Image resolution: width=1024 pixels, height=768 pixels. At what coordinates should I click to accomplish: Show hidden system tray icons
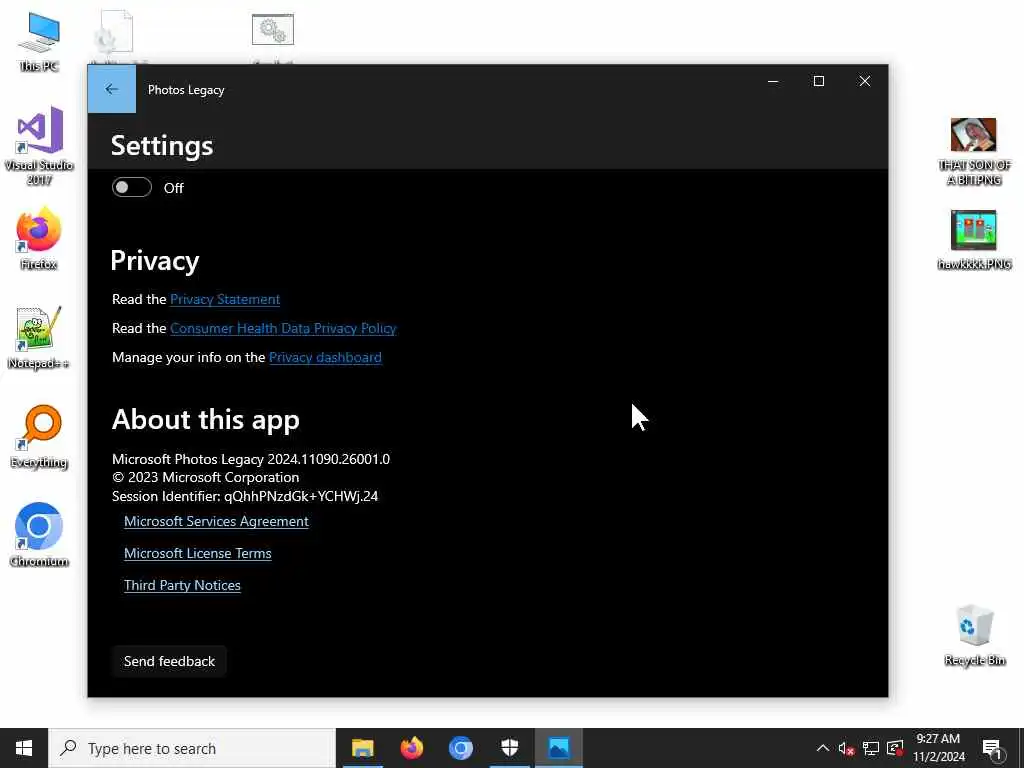pyautogui.click(x=823, y=748)
